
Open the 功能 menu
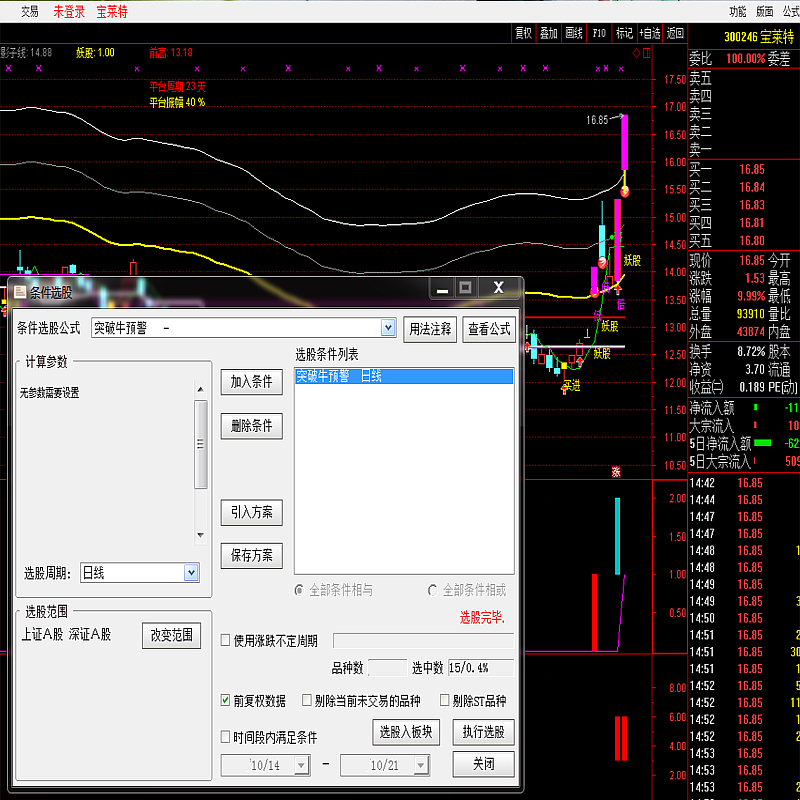737,11
